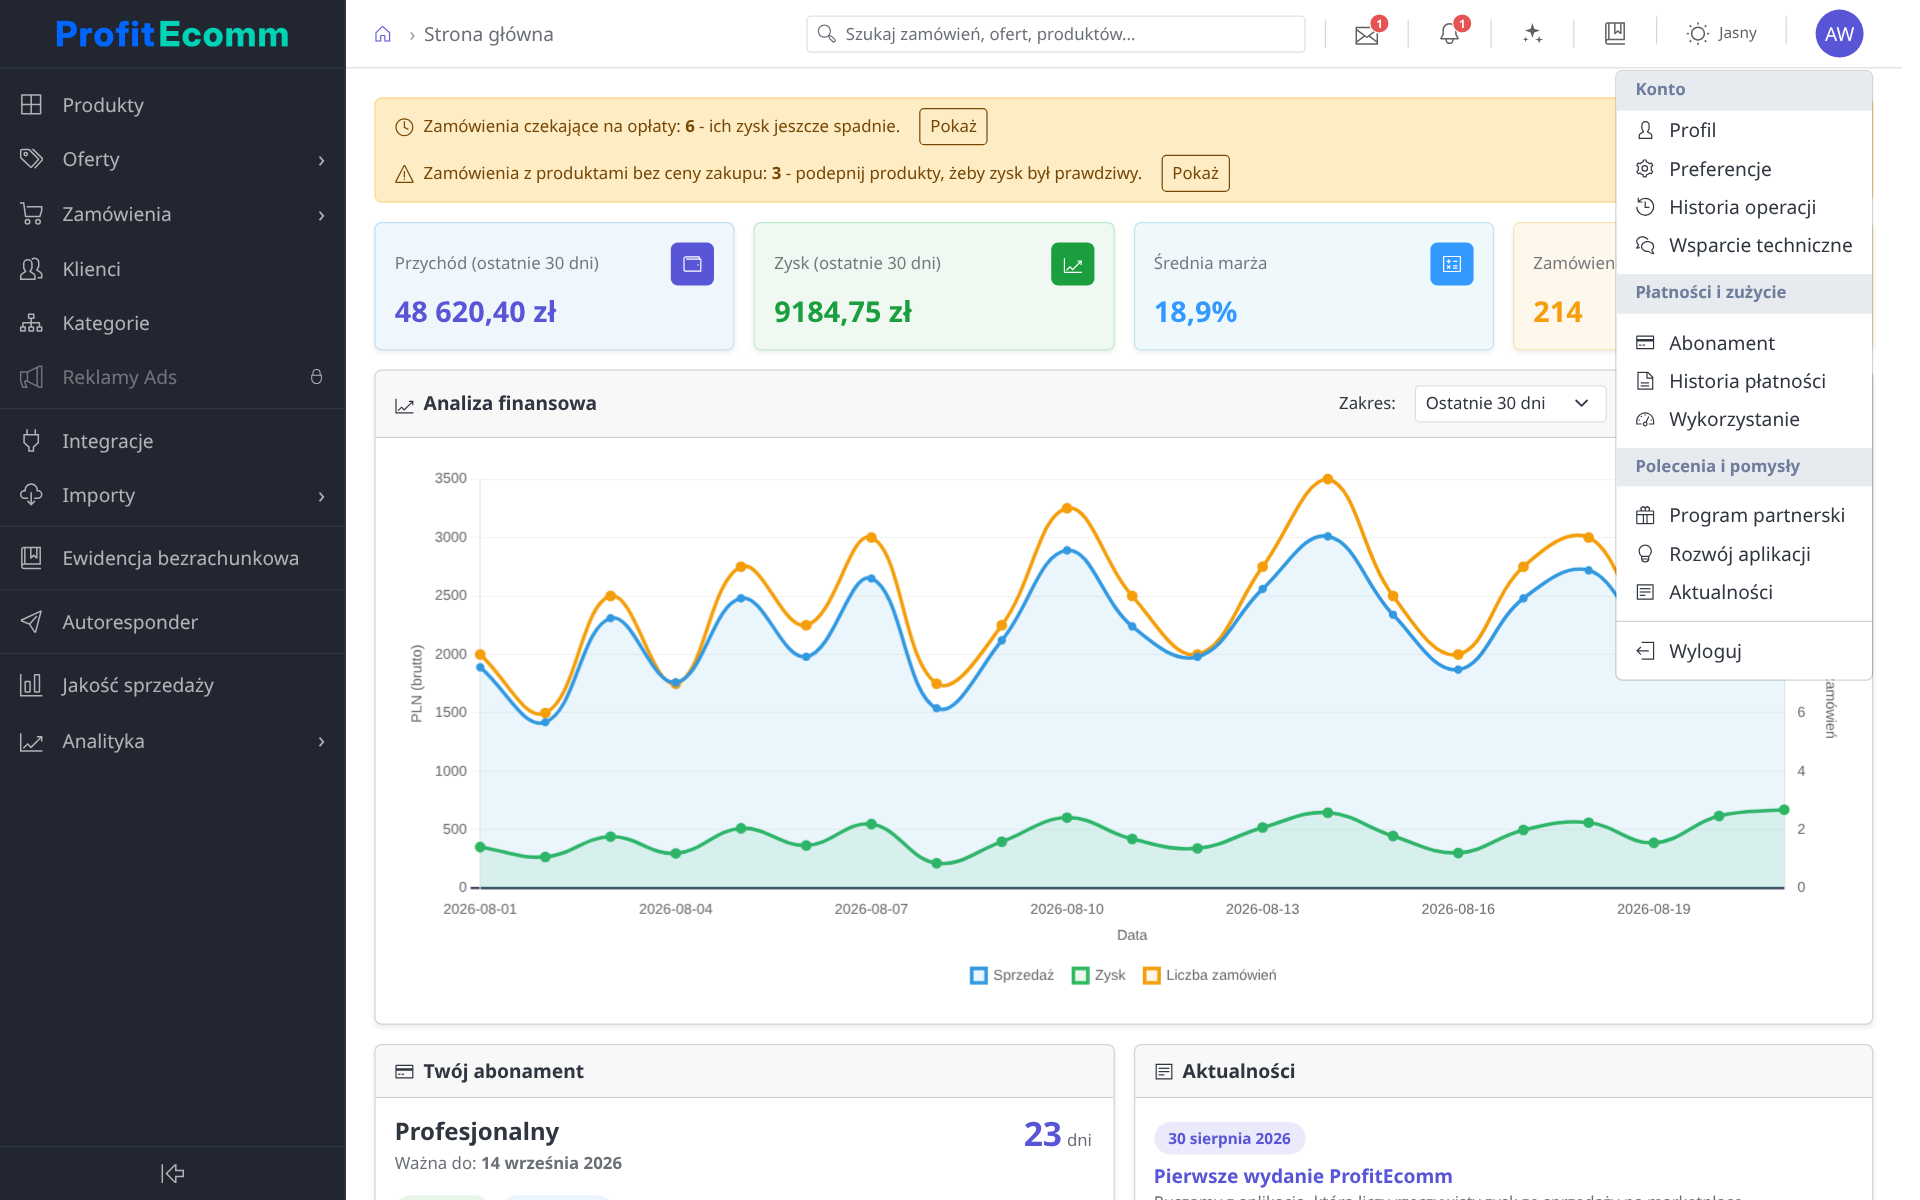Click the order search input field
Image resolution: width=1920 pixels, height=1200 pixels.
pyautogui.click(x=1055, y=34)
